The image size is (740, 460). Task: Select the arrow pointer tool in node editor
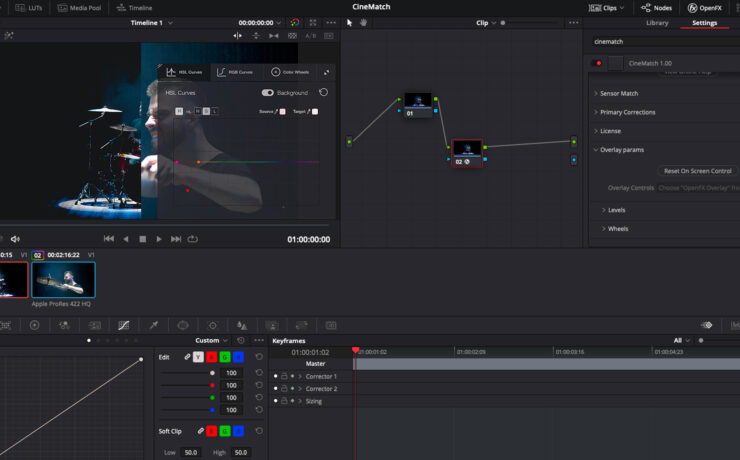349,23
